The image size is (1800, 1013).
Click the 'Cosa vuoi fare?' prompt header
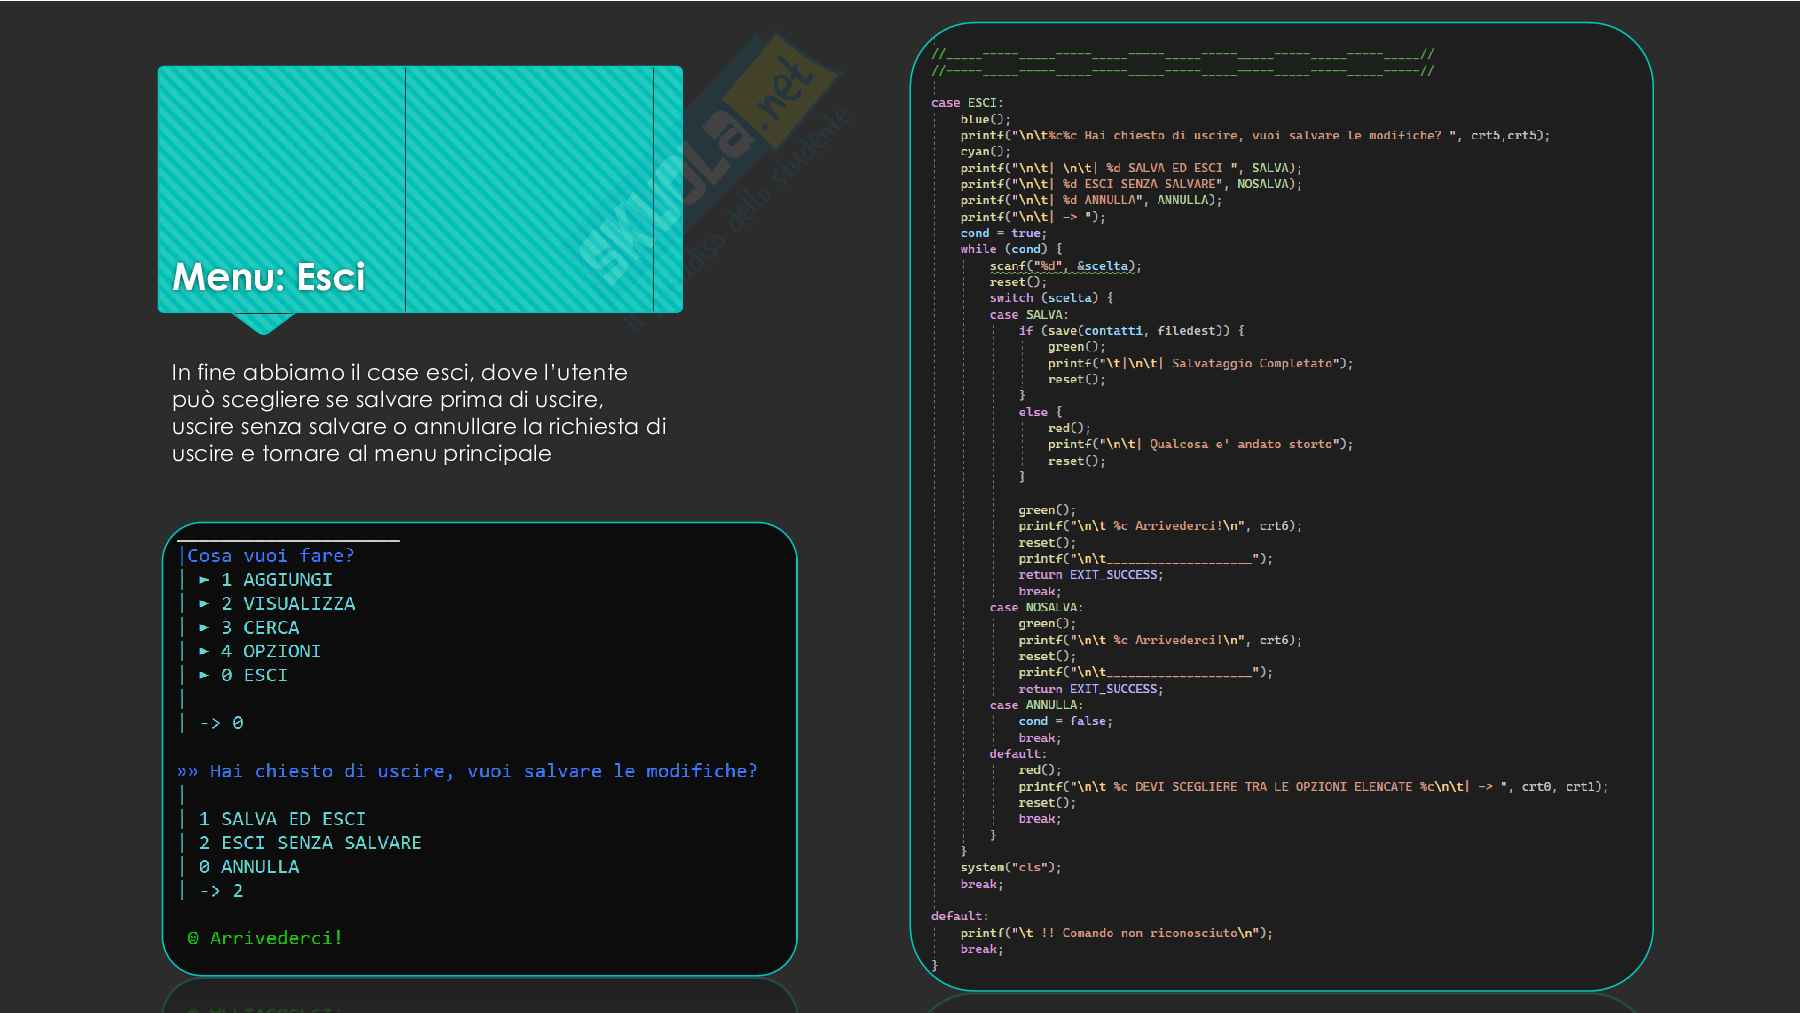[x=270, y=556]
